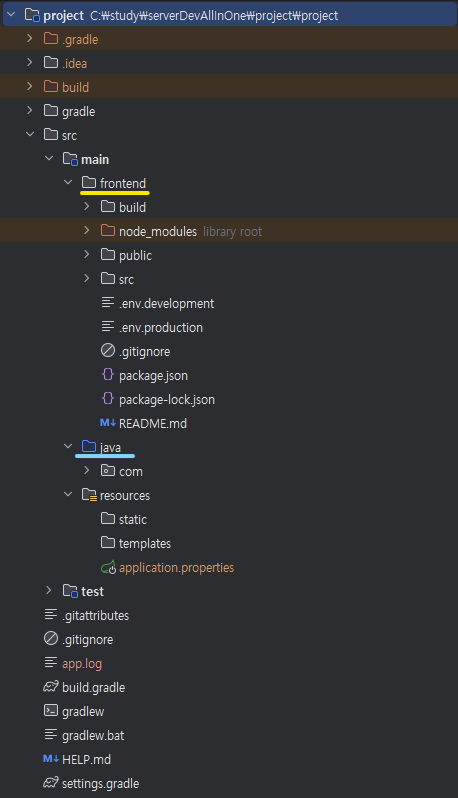Click the markdown icon next to HELP.md
458x798 pixels.
[51, 759]
